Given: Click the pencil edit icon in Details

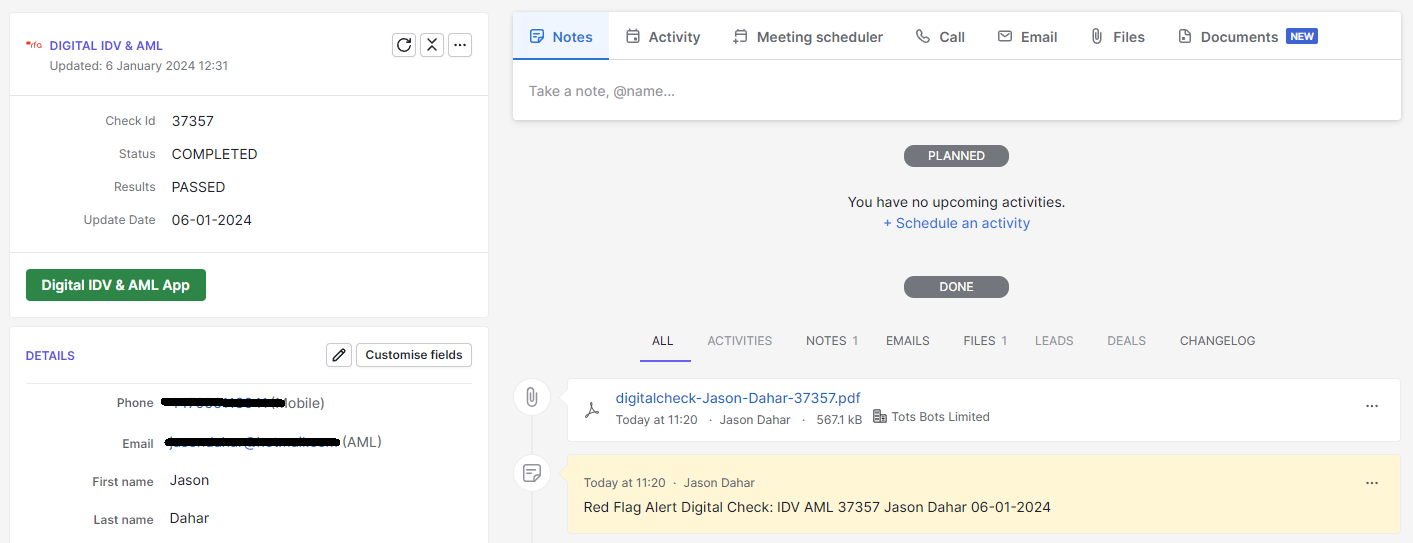Looking at the screenshot, I should tap(339, 355).
